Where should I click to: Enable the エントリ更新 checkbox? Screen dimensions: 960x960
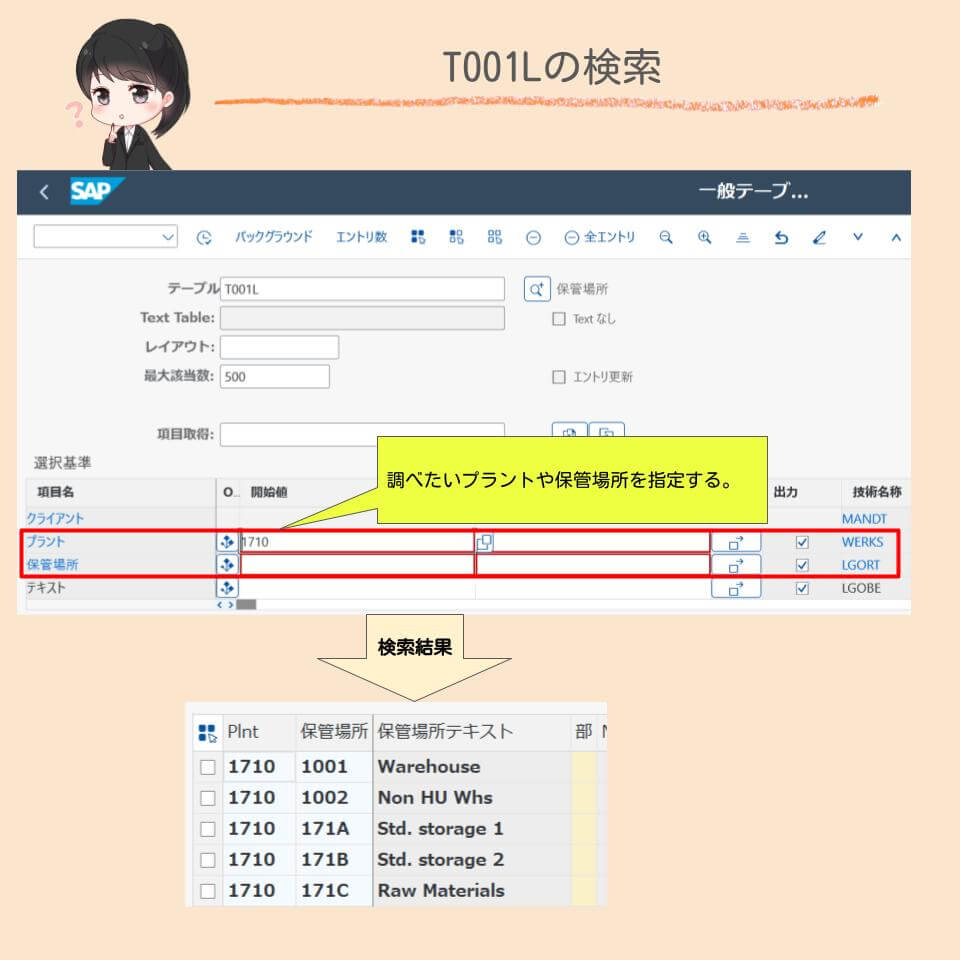click(x=557, y=376)
